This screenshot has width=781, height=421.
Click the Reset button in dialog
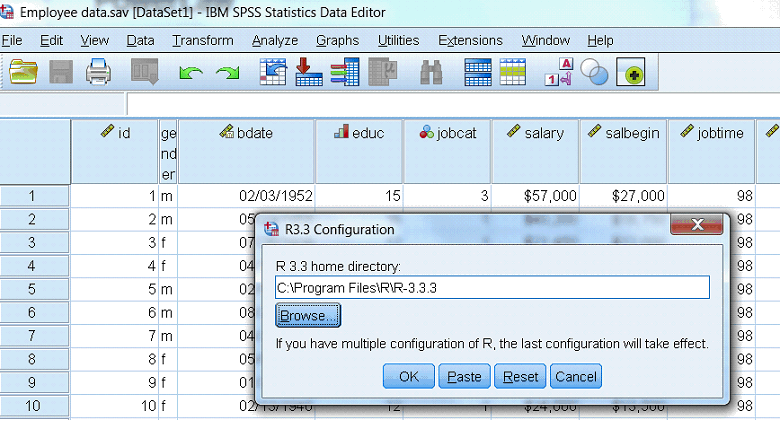[x=520, y=376]
